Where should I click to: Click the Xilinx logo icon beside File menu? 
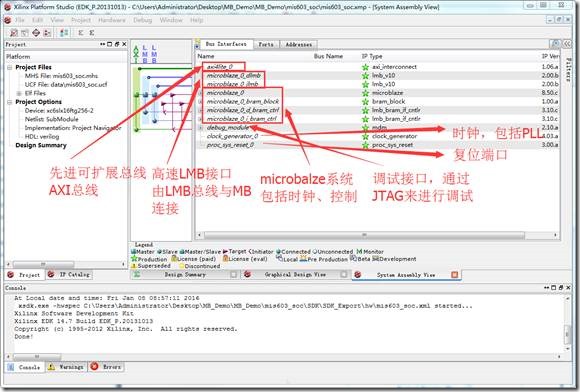point(7,20)
